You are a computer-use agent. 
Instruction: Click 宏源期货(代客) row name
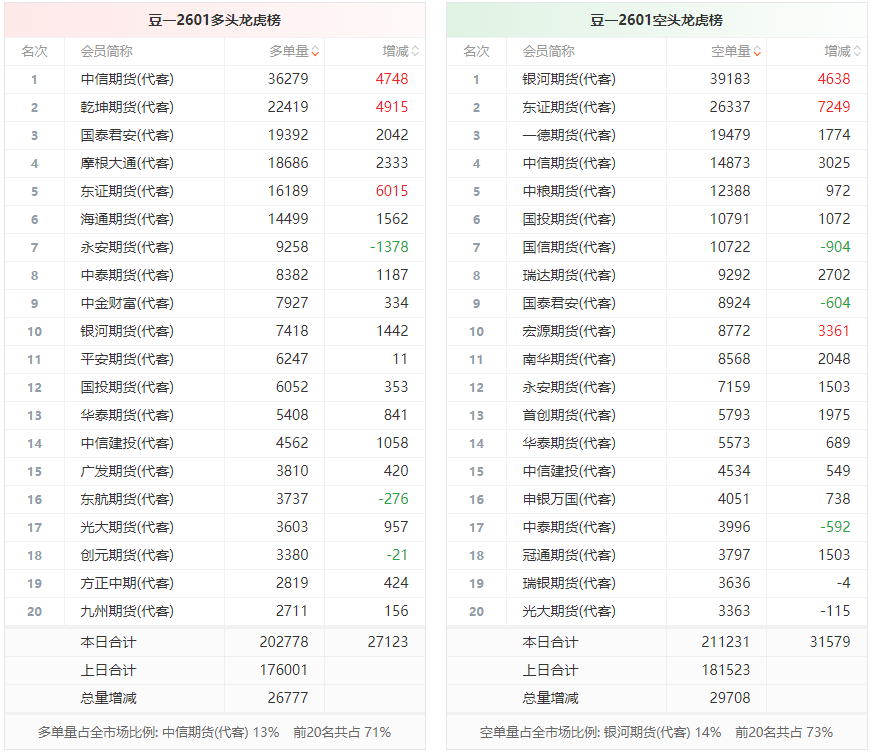pos(569,331)
